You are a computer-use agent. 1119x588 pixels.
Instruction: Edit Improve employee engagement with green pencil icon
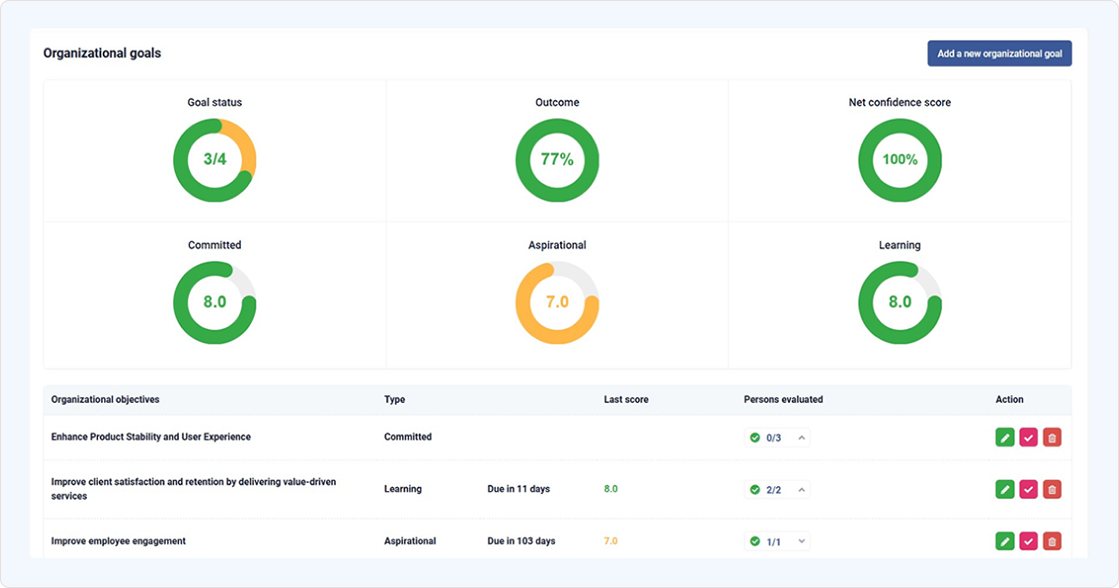1004,540
